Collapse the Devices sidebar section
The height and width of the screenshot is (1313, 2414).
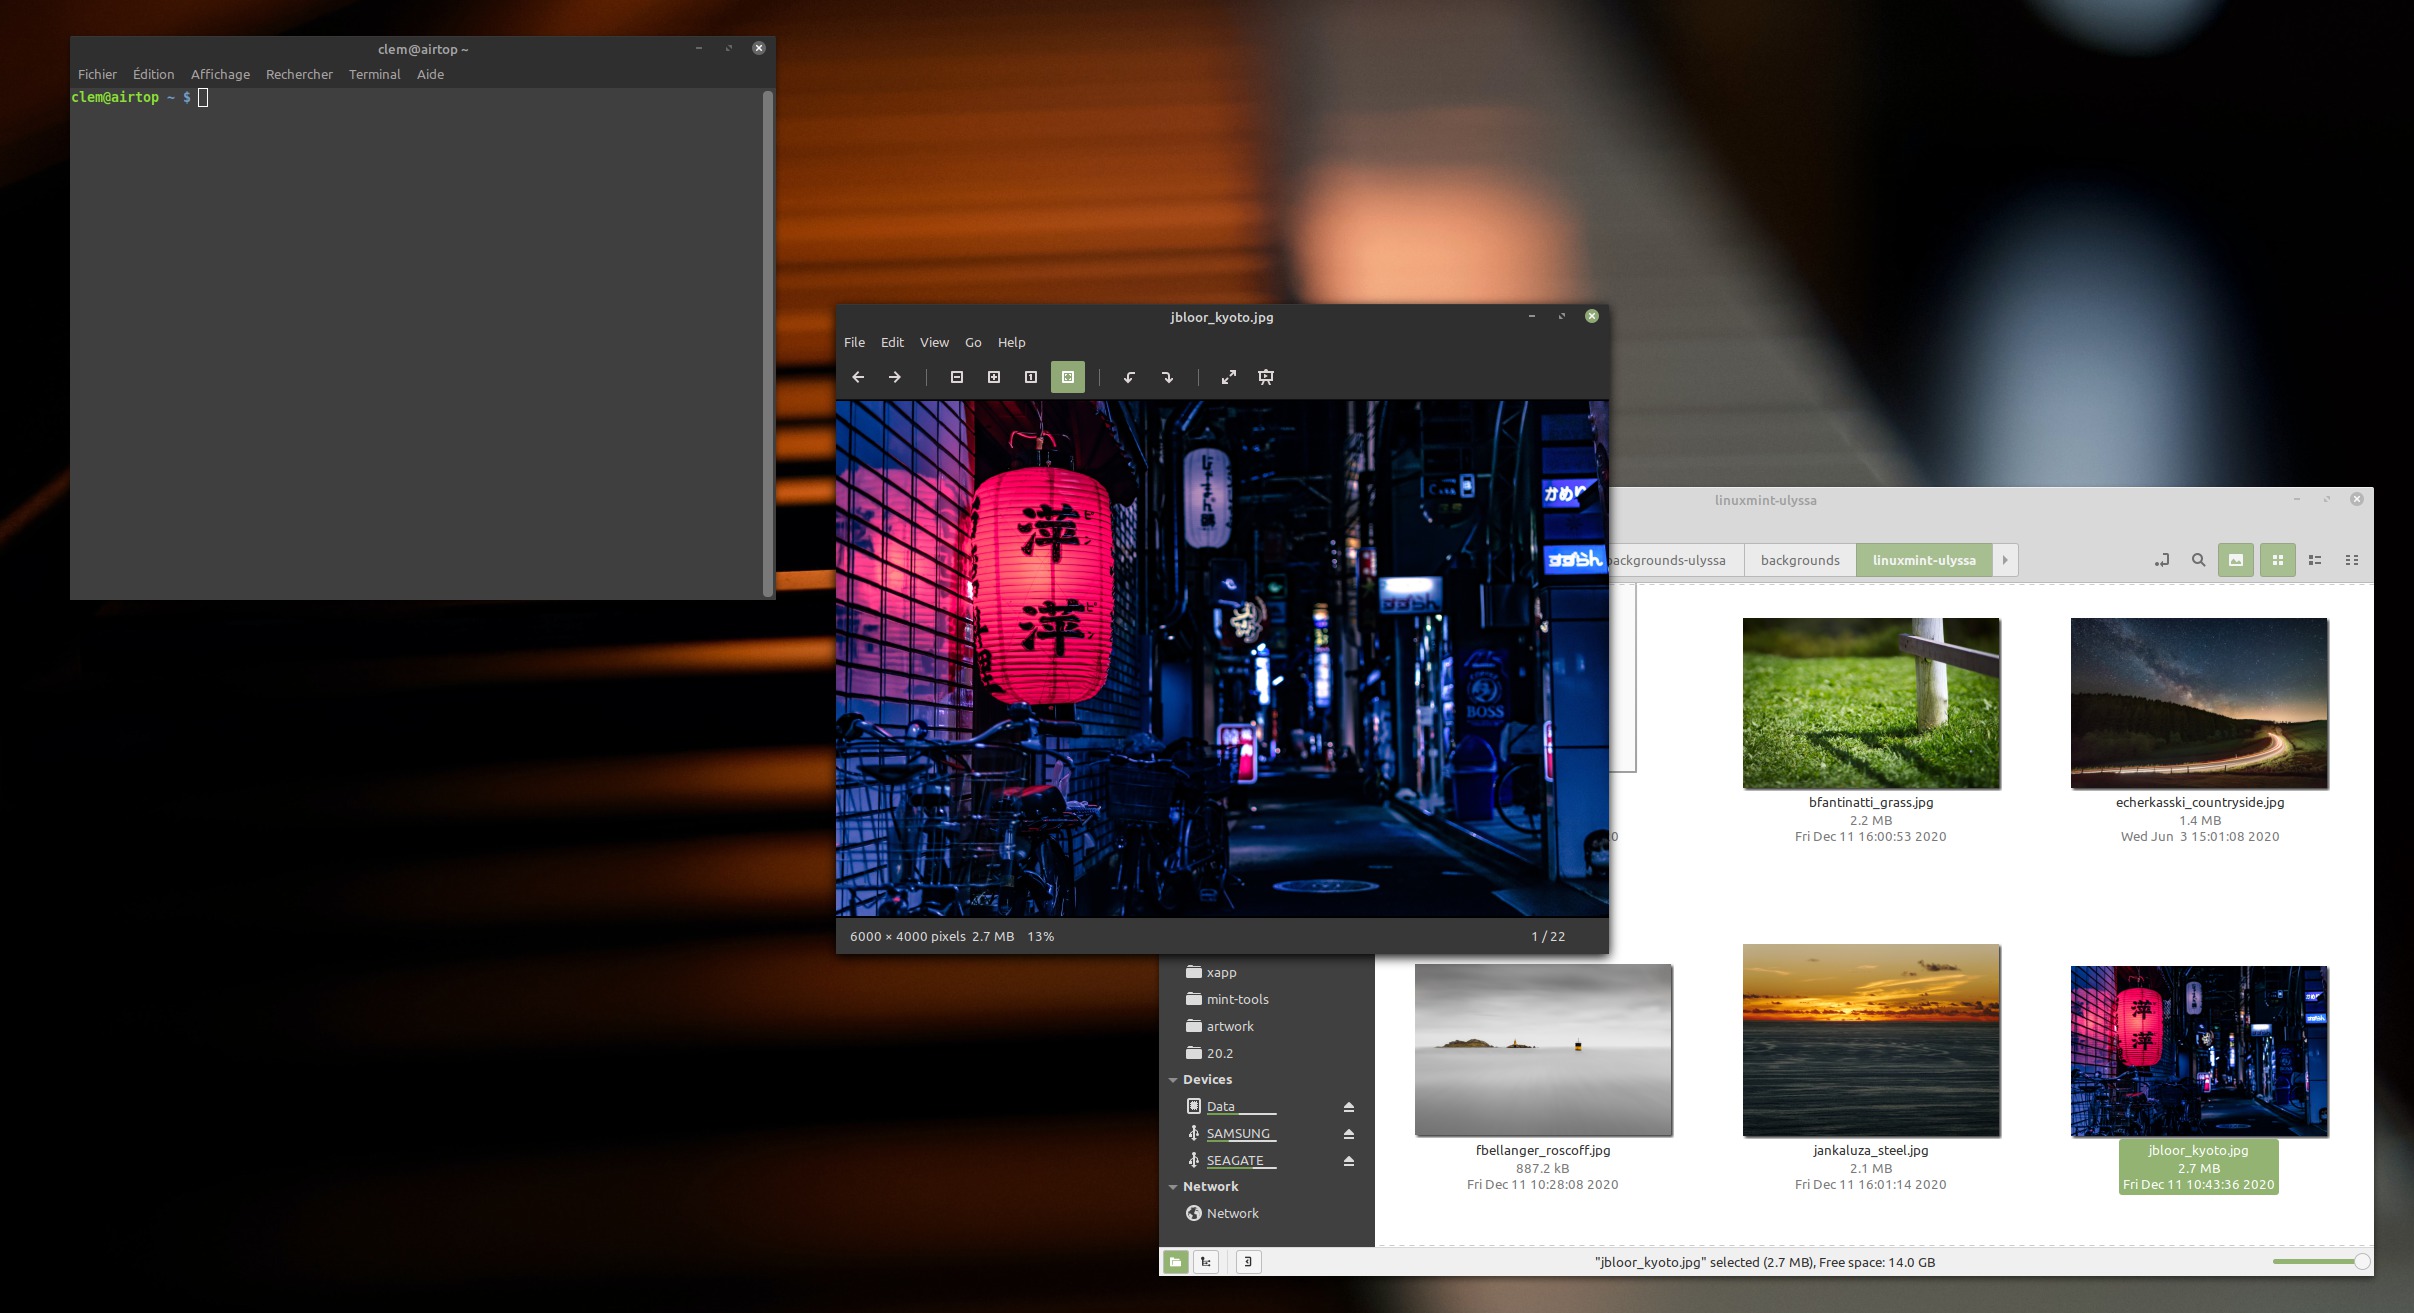1173,1080
